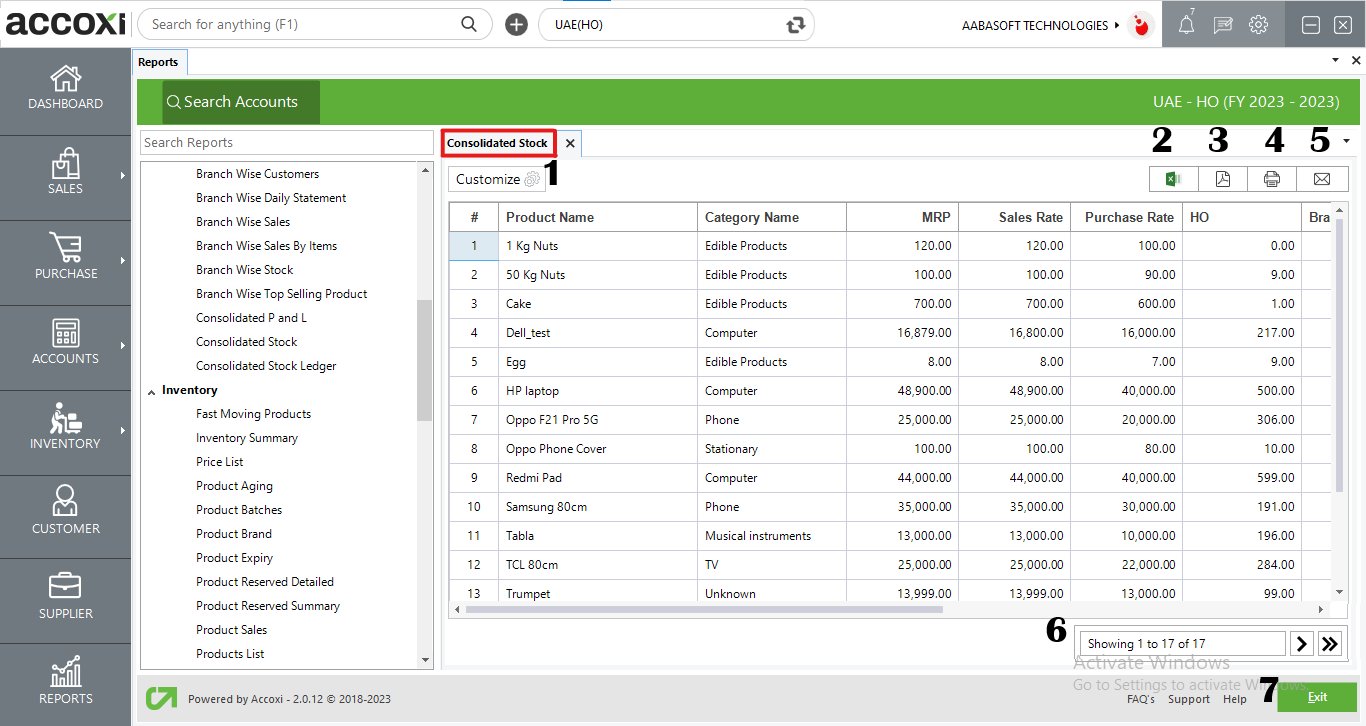Switch to Consolidated Stock tab
Viewport: 1366px width, 726px height.
pyautogui.click(x=497, y=143)
